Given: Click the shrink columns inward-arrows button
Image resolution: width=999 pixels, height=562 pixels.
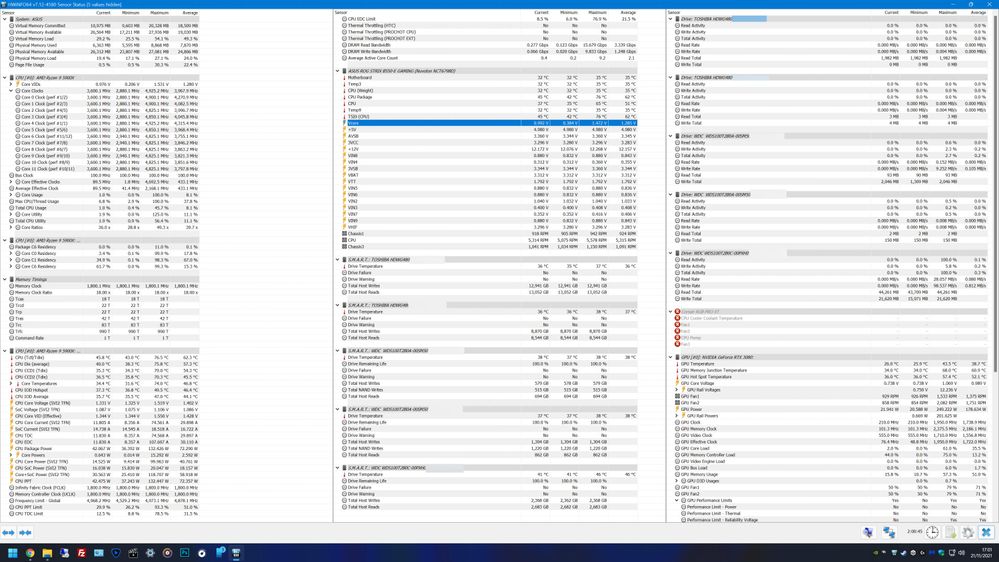Looking at the screenshot, I should coord(25,532).
